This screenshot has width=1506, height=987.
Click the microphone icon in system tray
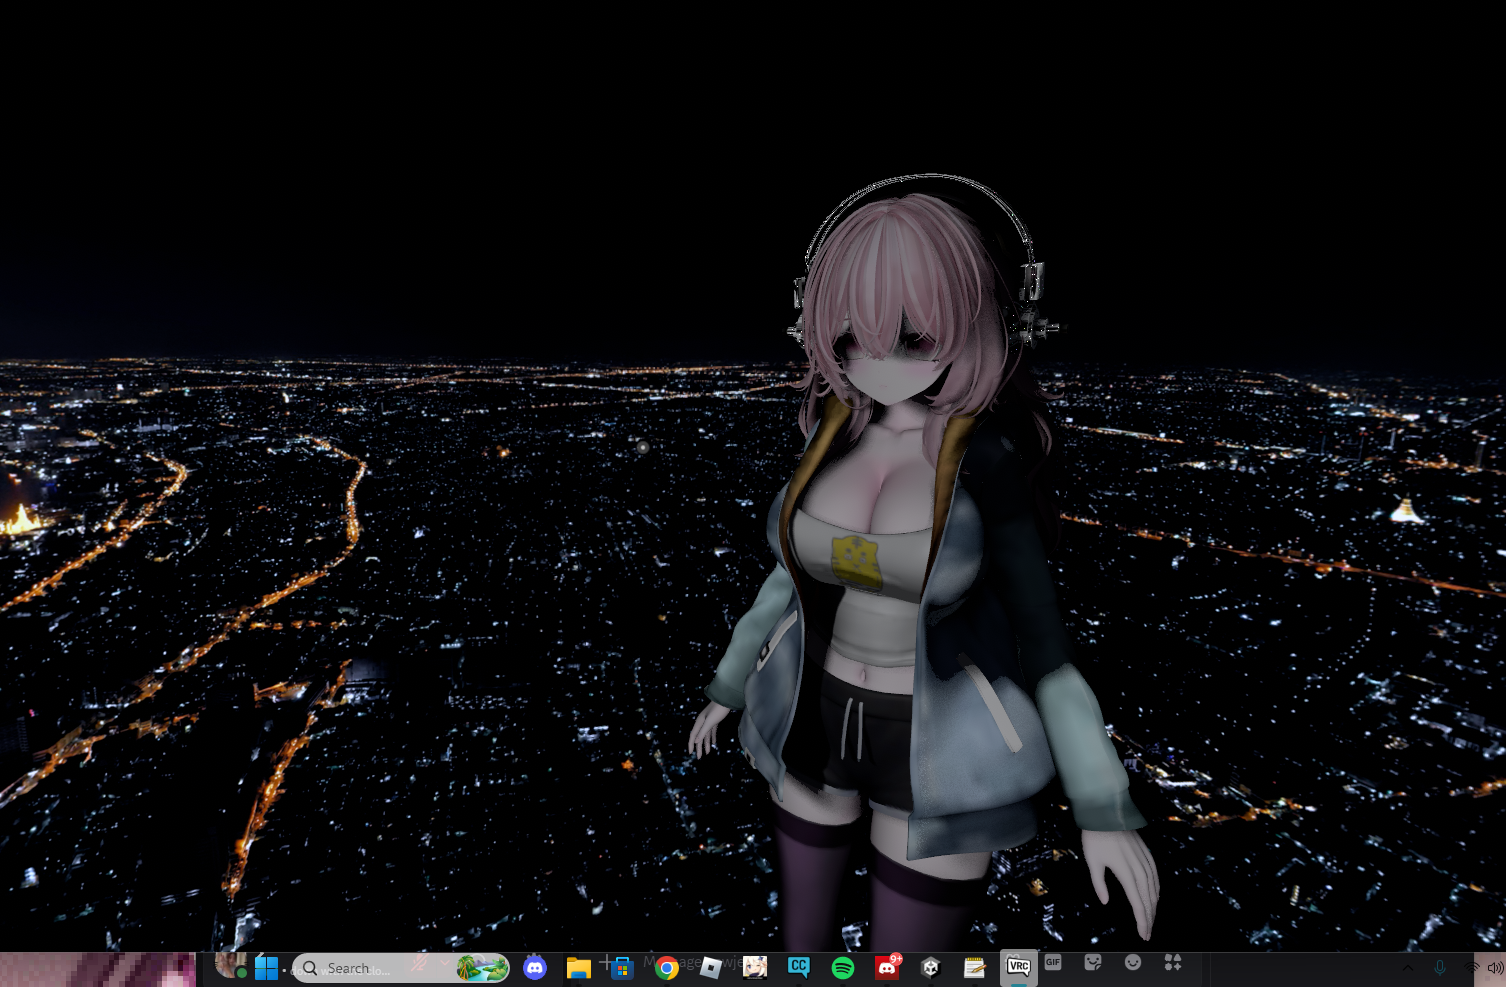[x=1440, y=968]
